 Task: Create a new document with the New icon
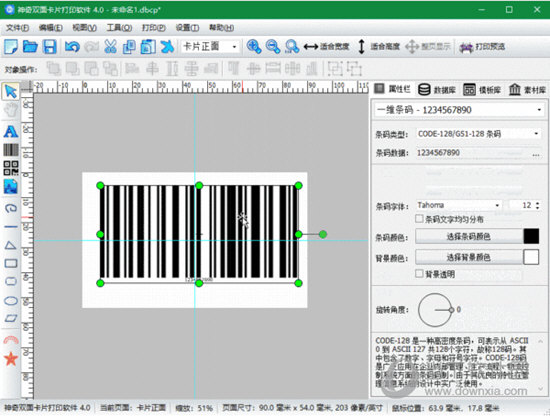click(x=11, y=47)
